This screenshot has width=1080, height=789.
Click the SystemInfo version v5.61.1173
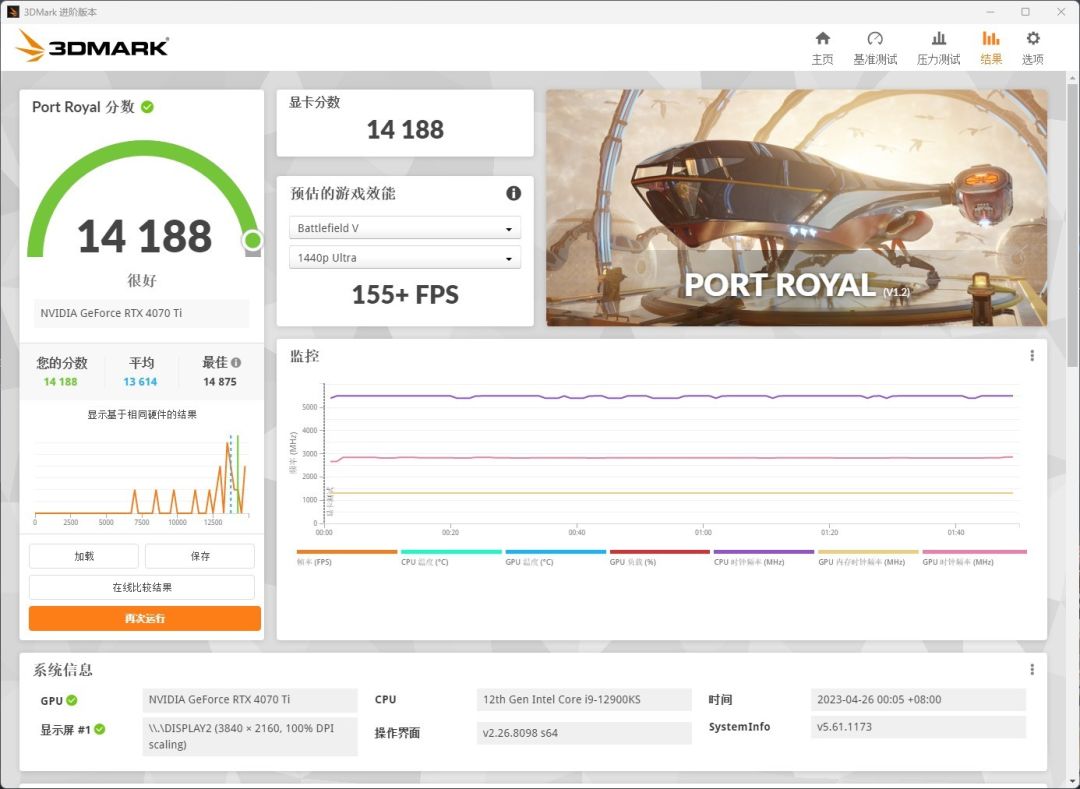(918, 727)
